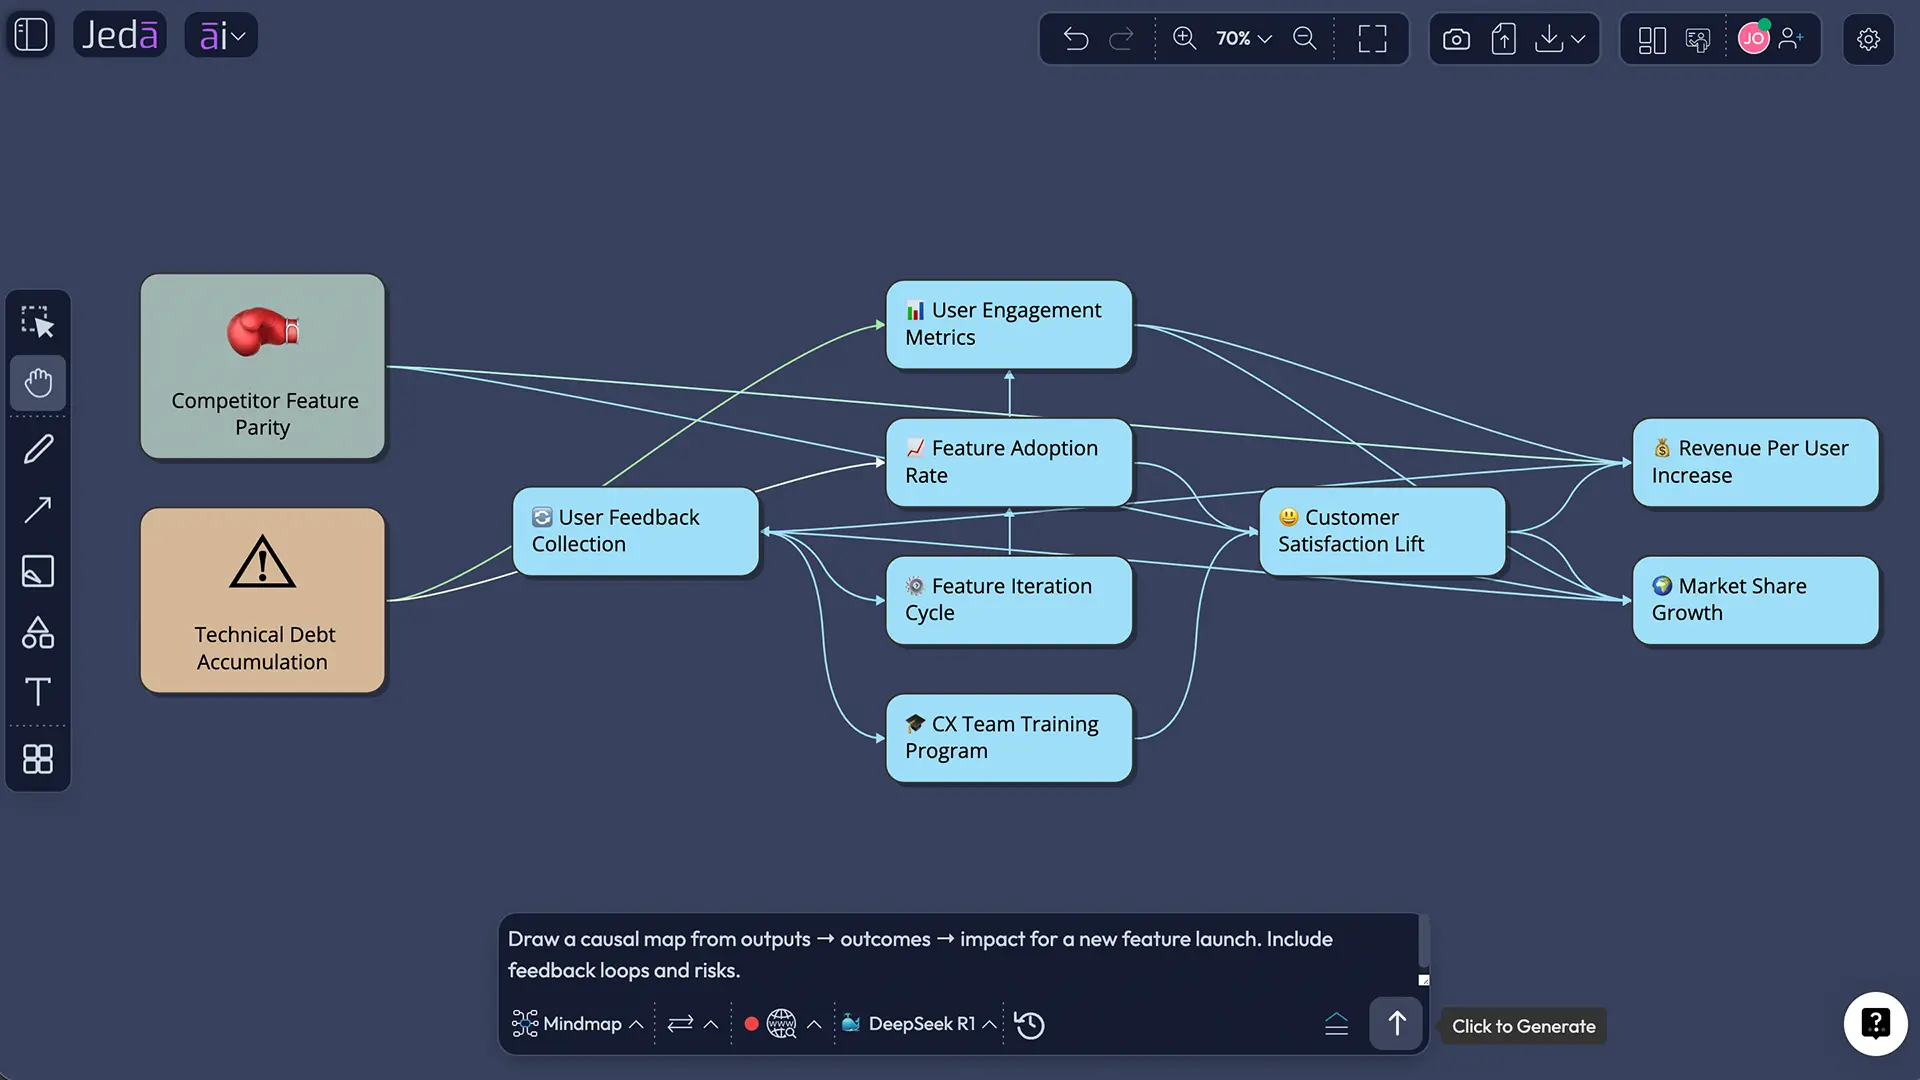This screenshot has width=1920, height=1080.
Task: Open the image gallery icon
Action: click(1698, 39)
